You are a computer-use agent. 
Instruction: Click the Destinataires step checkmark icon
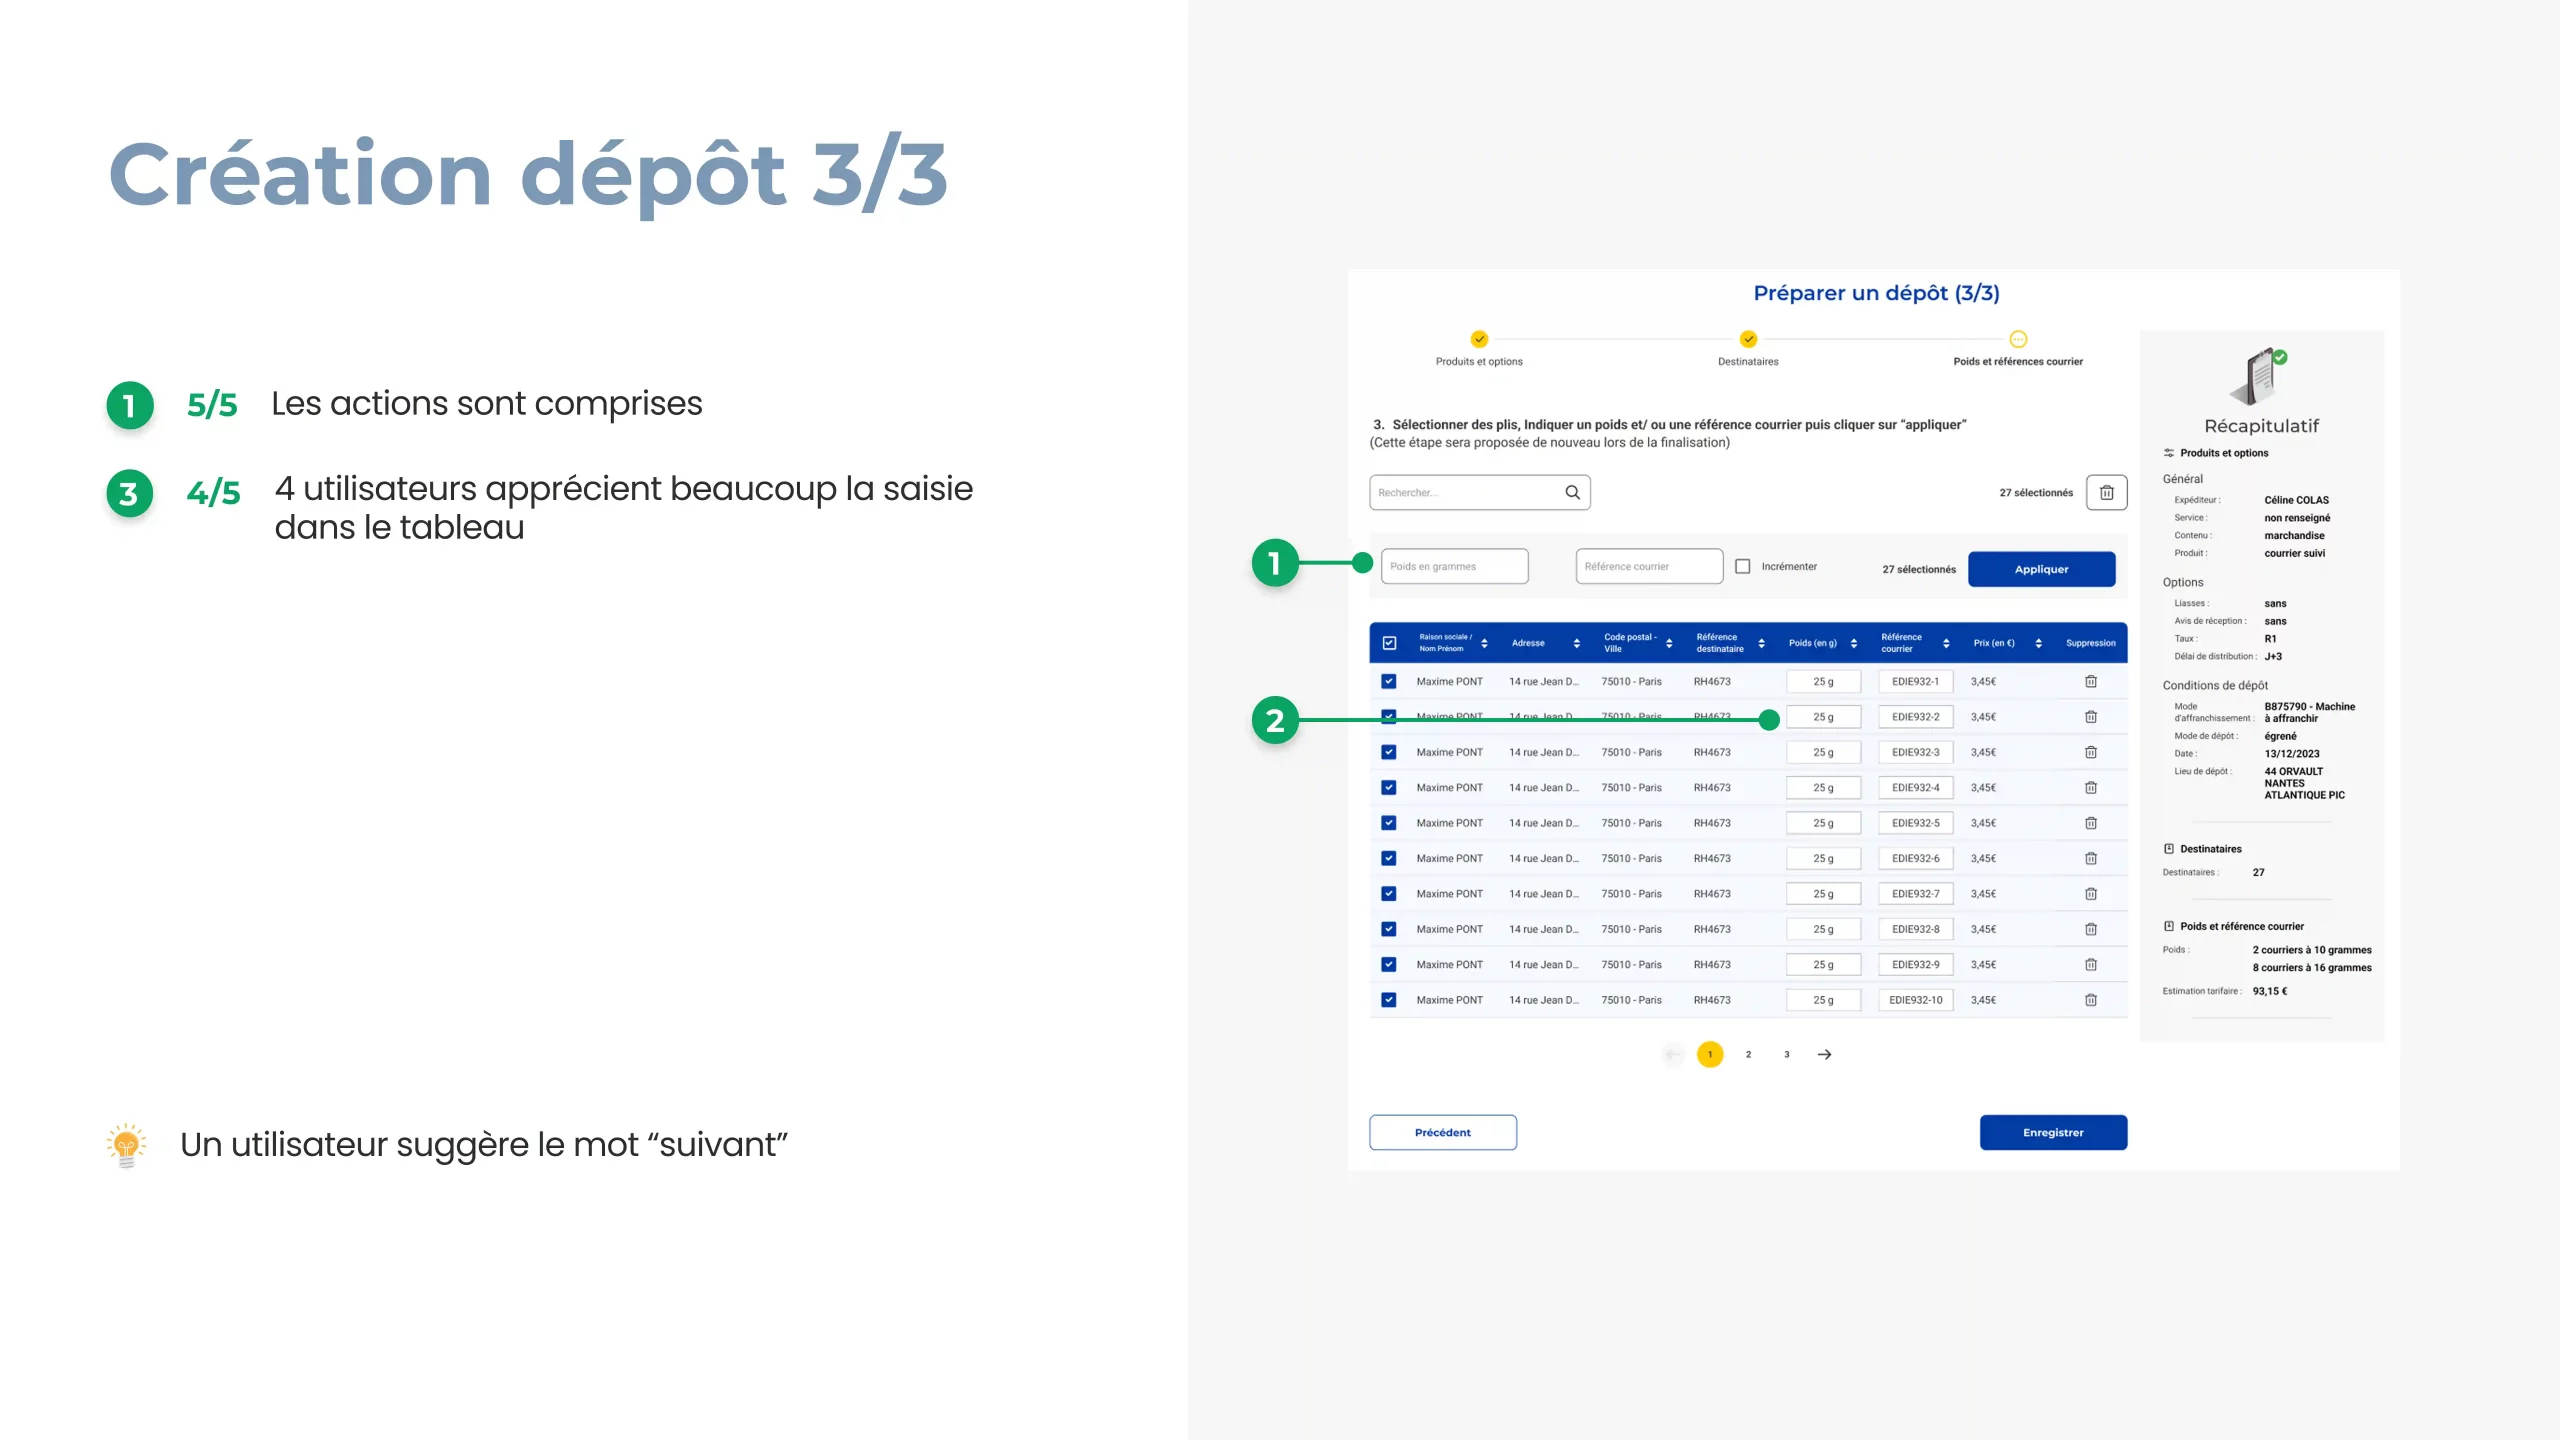(x=1748, y=339)
